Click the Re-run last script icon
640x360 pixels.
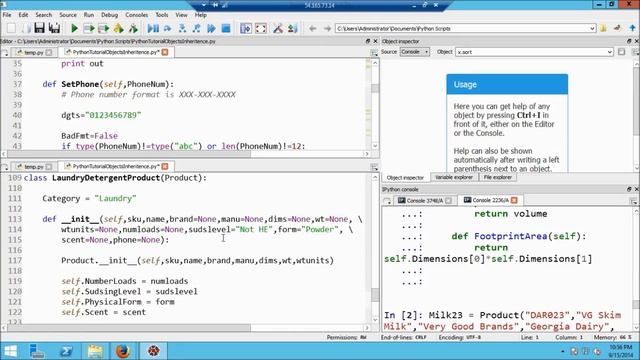click(133, 28)
